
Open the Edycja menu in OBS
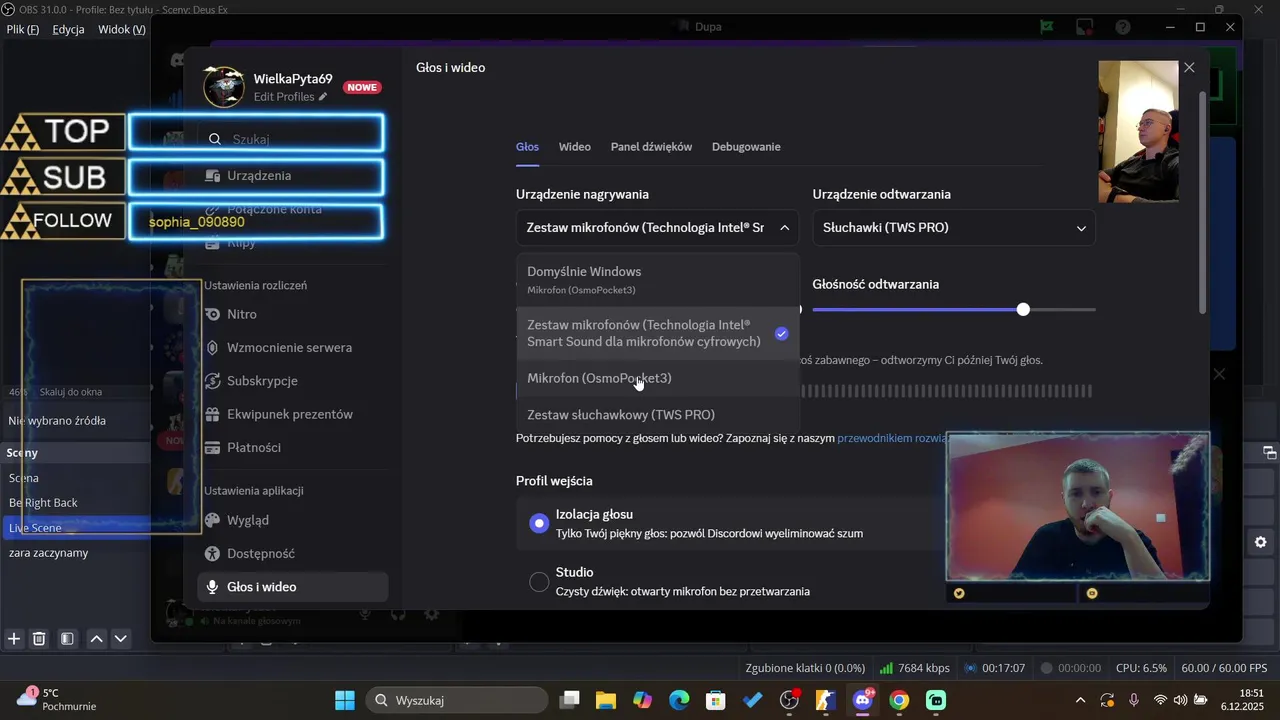coord(68,29)
